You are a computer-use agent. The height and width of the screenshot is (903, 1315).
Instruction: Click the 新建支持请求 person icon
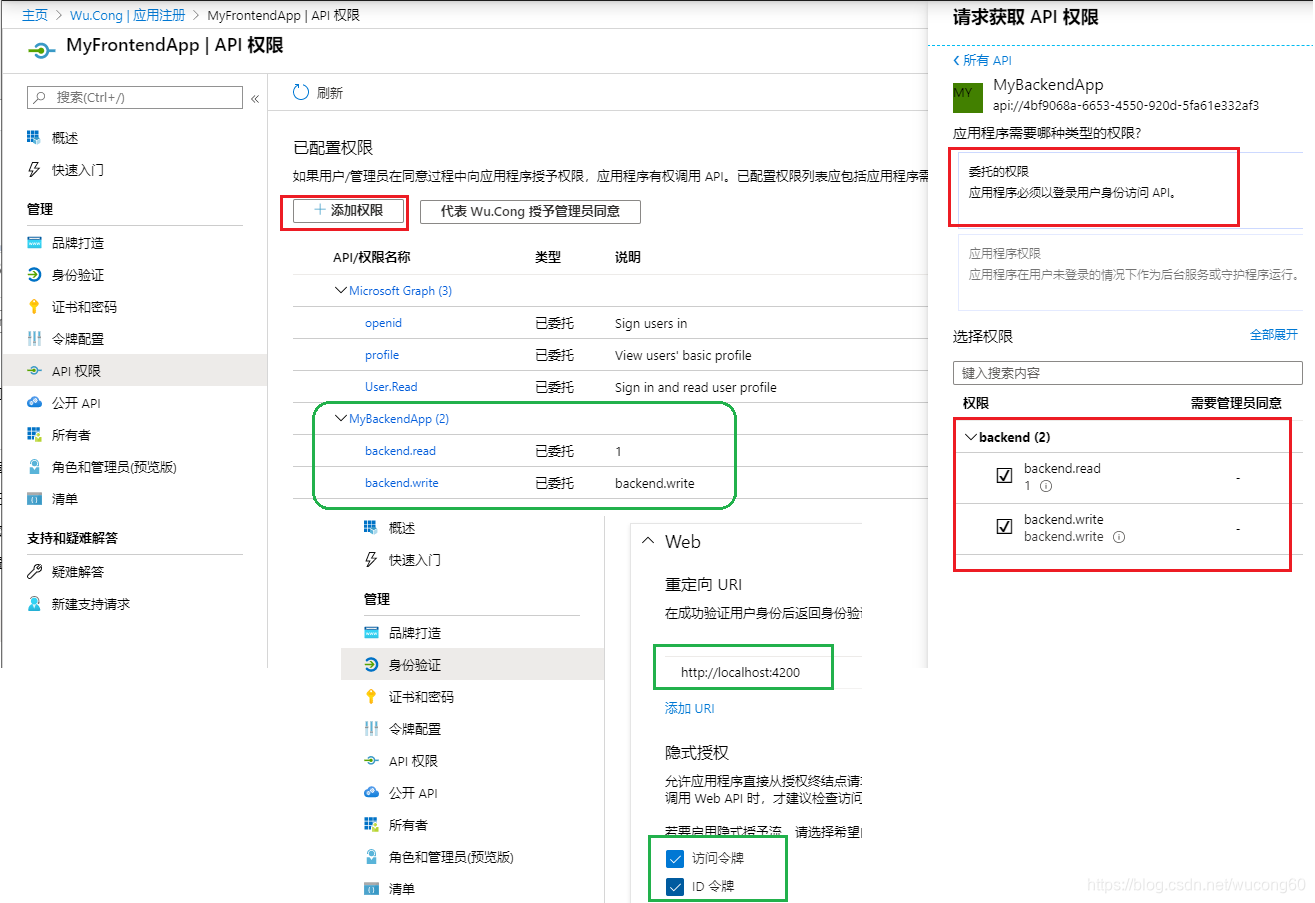pos(34,603)
